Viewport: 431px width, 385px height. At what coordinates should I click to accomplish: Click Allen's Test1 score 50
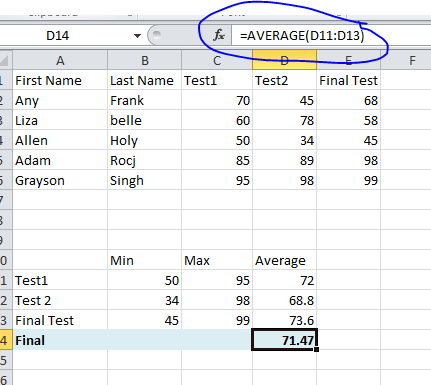pyautogui.click(x=217, y=140)
